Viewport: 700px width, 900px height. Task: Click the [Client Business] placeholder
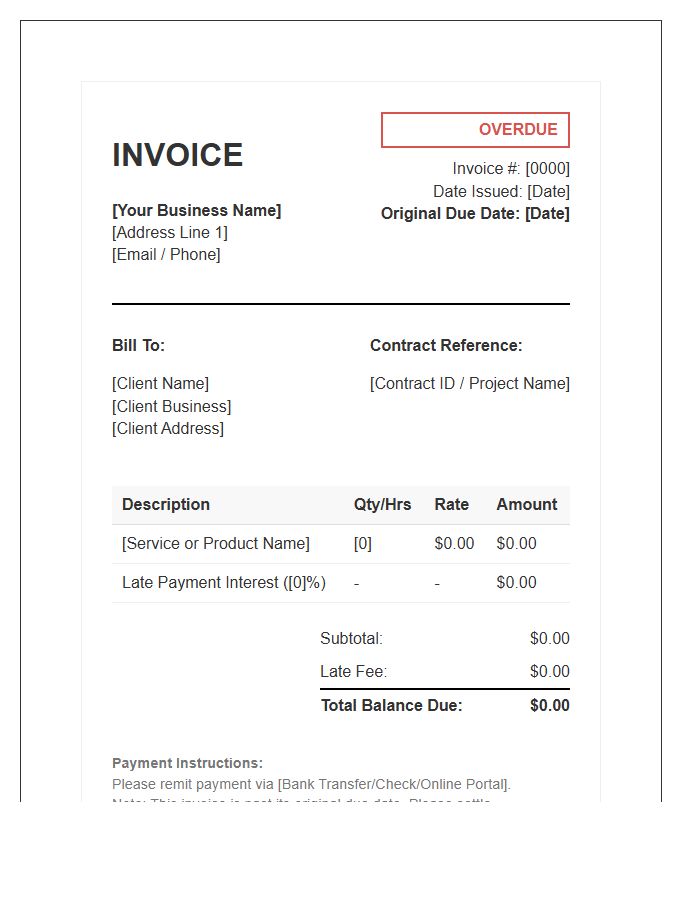pos(172,406)
